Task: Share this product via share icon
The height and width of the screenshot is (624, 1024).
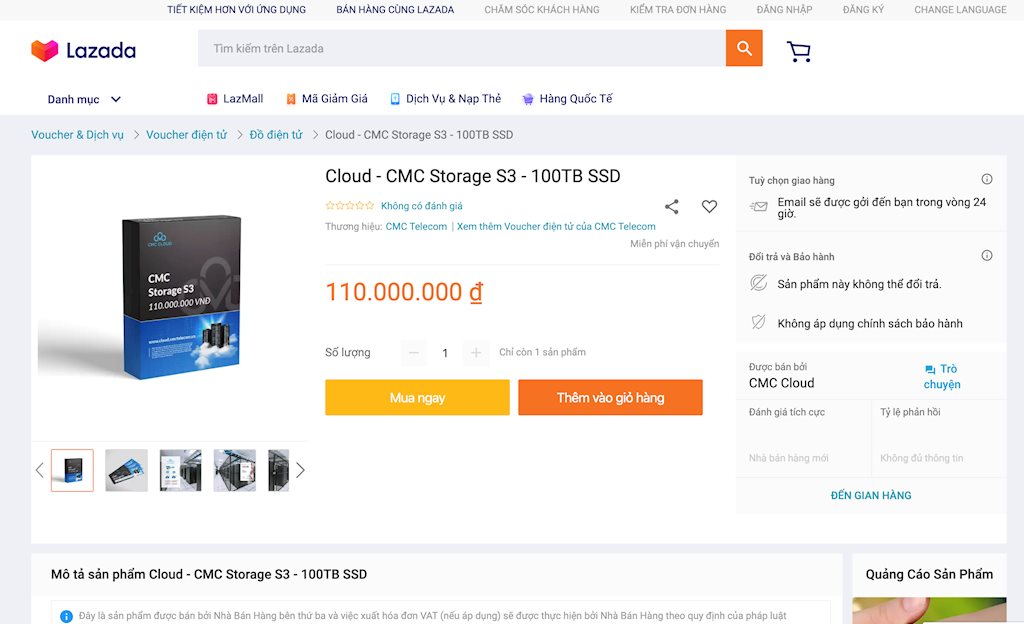Action: (672, 207)
